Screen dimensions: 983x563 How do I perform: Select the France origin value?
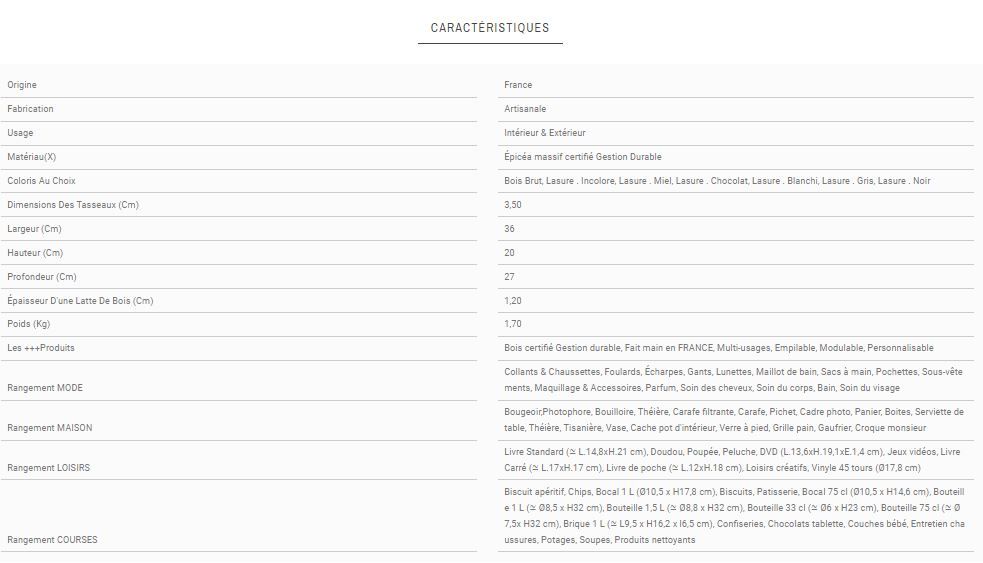click(x=518, y=85)
